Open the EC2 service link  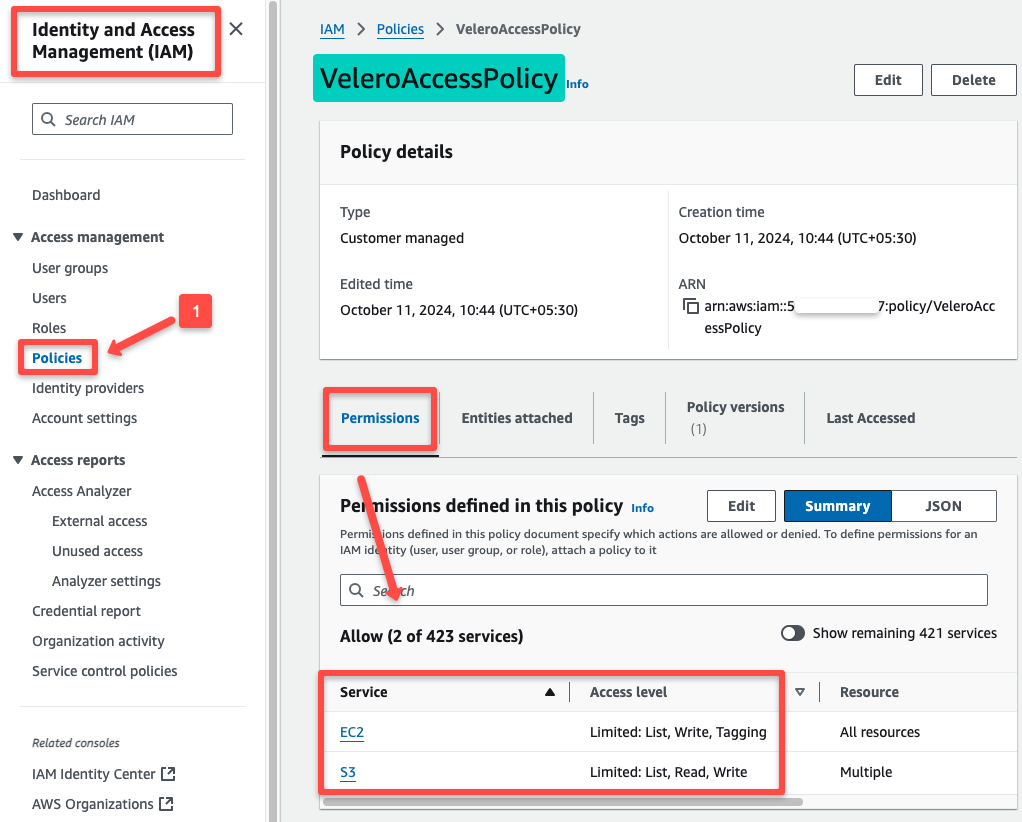click(x=352, y=732)
